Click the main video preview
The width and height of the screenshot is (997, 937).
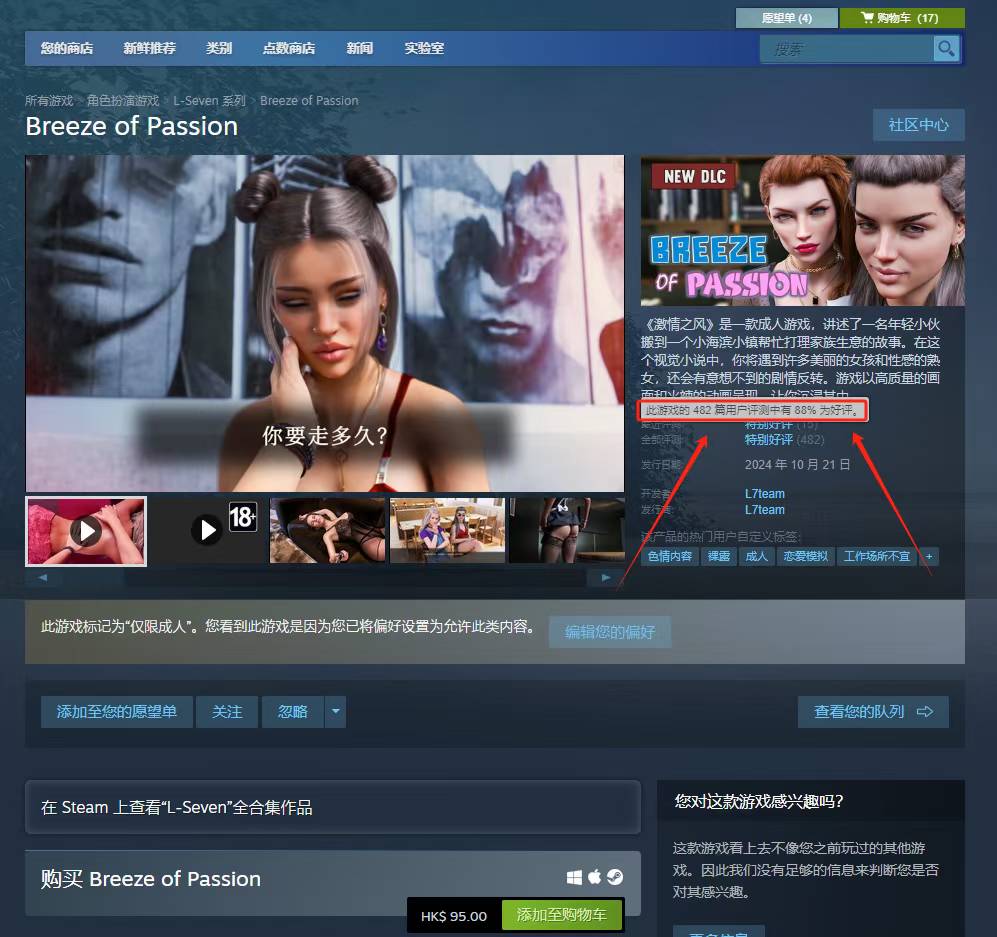click(x=324, y=323)
